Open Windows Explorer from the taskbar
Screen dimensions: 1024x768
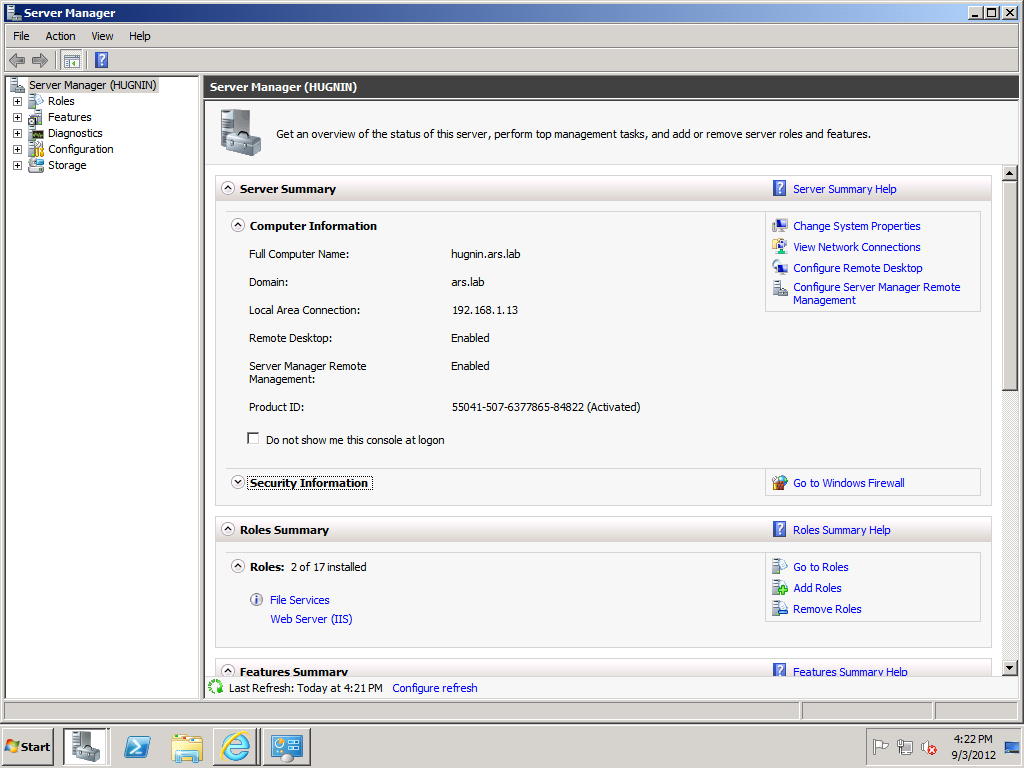(187, 746)
